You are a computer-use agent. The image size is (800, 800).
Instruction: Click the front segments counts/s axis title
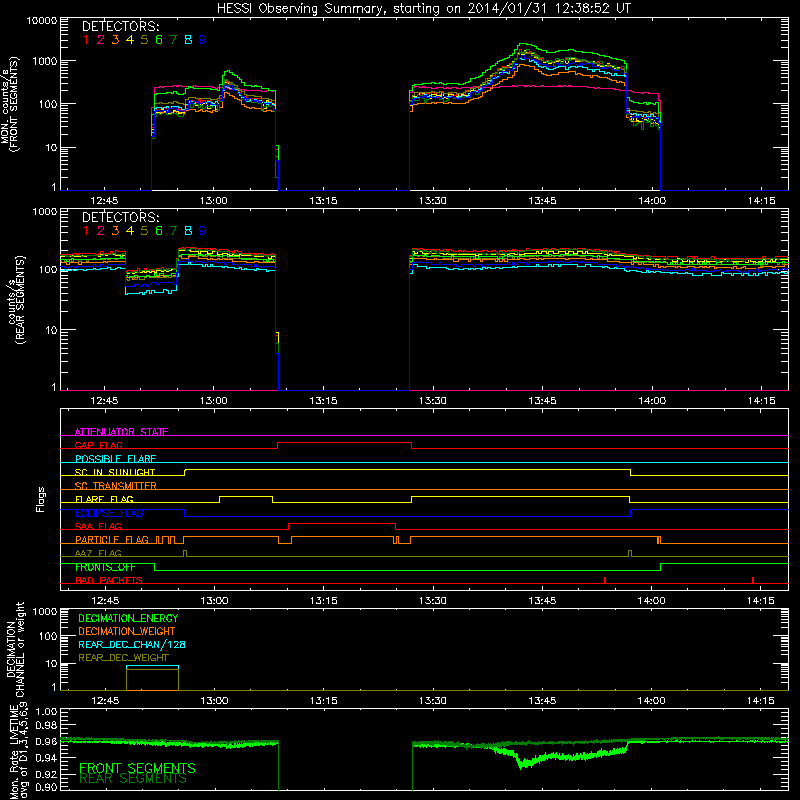pos(9,104)
